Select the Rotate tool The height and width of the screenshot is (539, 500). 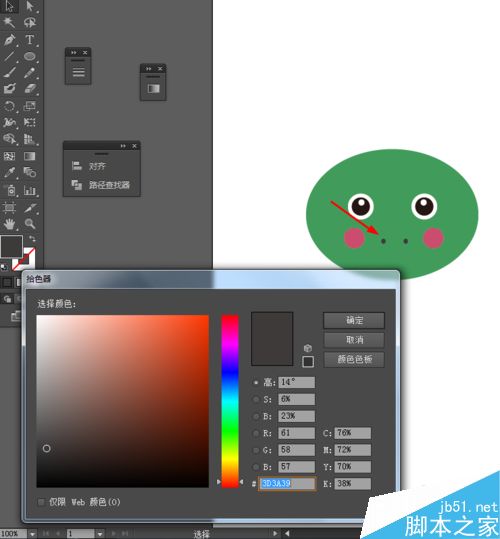click(x=9, y=106)
